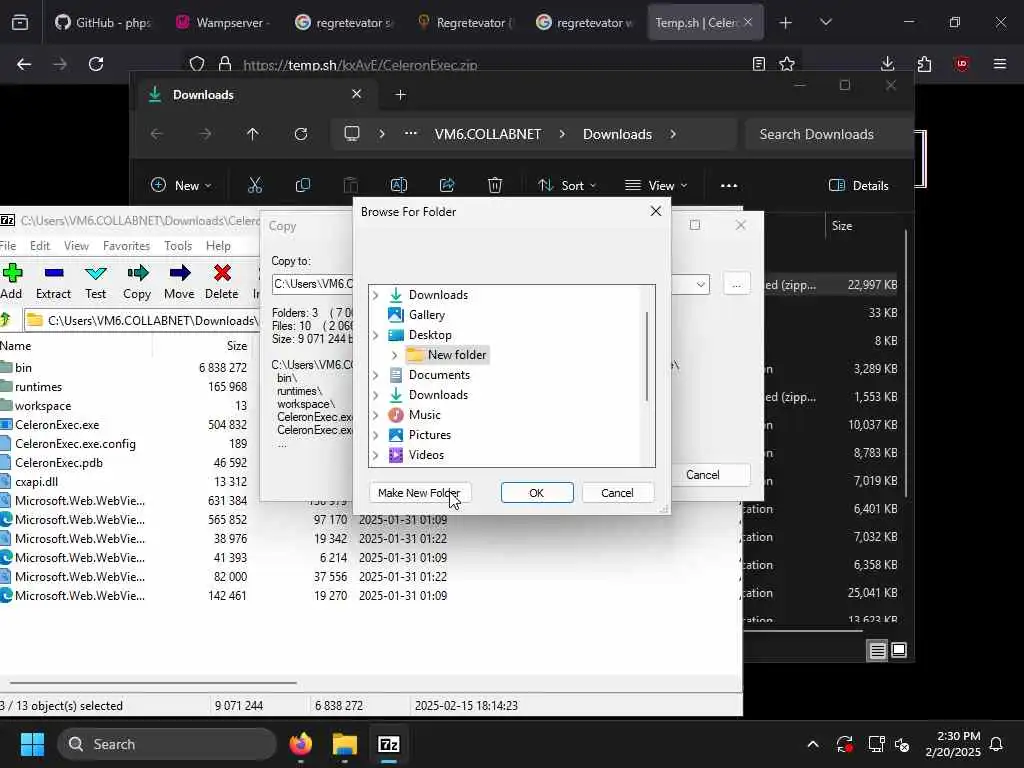This screenshot has width=1024, height=768.
Task: Click the Explorer Refresh icon
Action: click(x=301, y=134)
